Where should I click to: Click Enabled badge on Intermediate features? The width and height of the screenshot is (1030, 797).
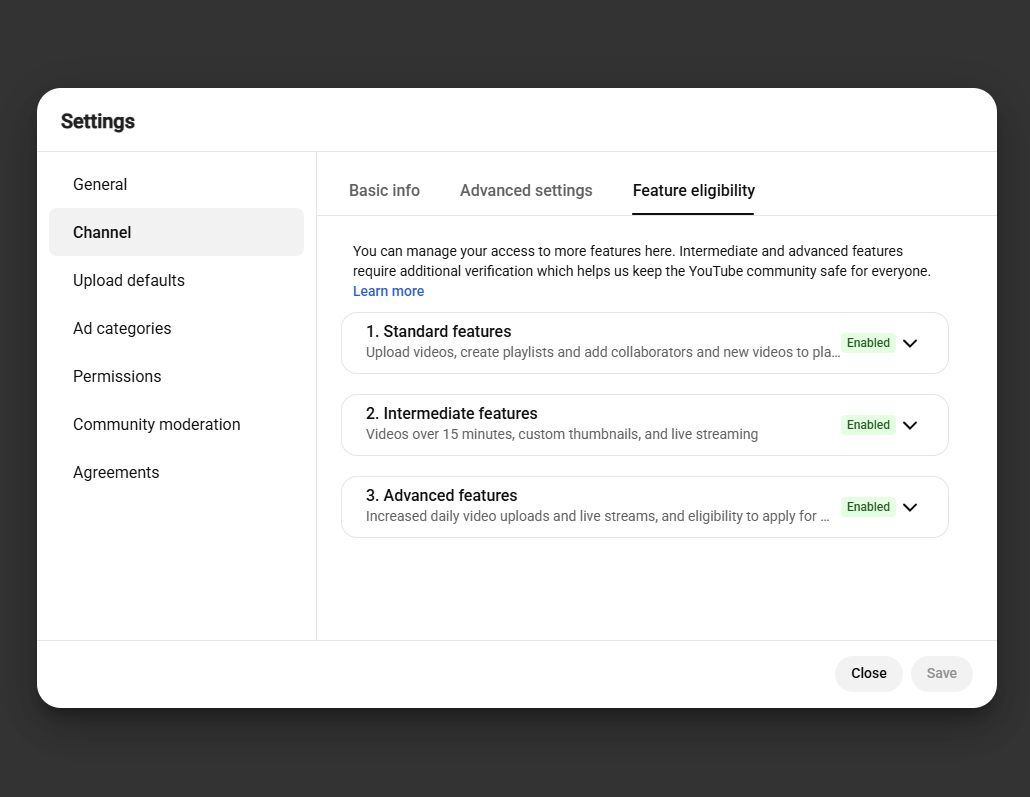[x=868, y=425]
